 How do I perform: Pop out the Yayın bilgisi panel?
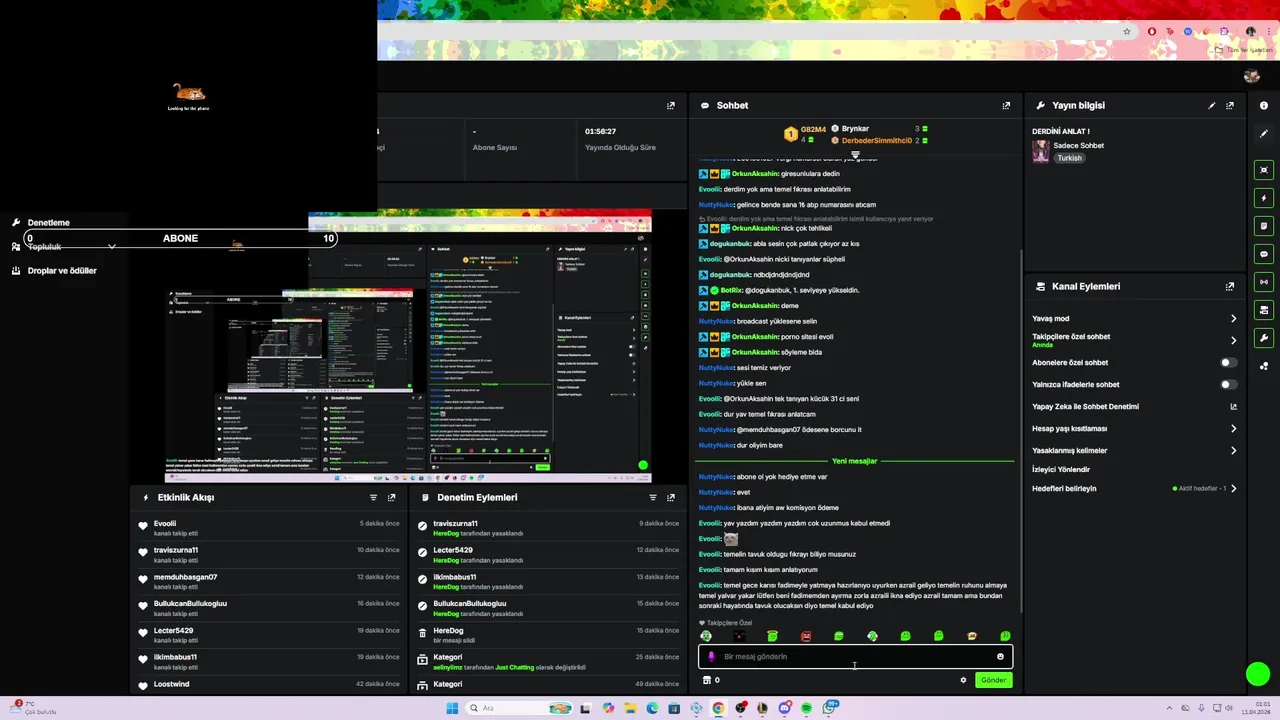[x=1230, y=105]
